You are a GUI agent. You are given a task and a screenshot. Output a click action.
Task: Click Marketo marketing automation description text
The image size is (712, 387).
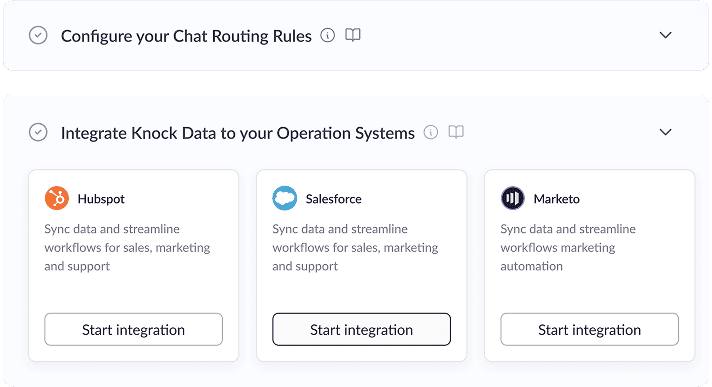pyautogui.click(x=568, y=248)
